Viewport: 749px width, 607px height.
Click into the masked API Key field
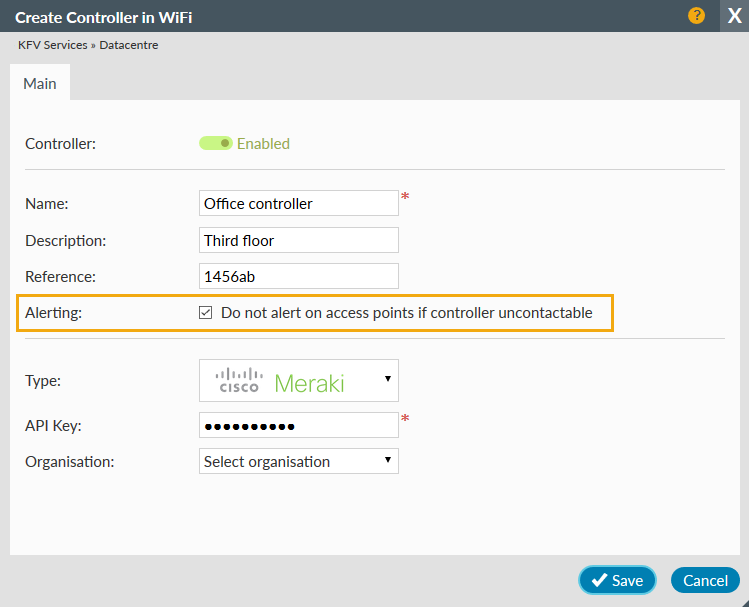tap(299, 425)
